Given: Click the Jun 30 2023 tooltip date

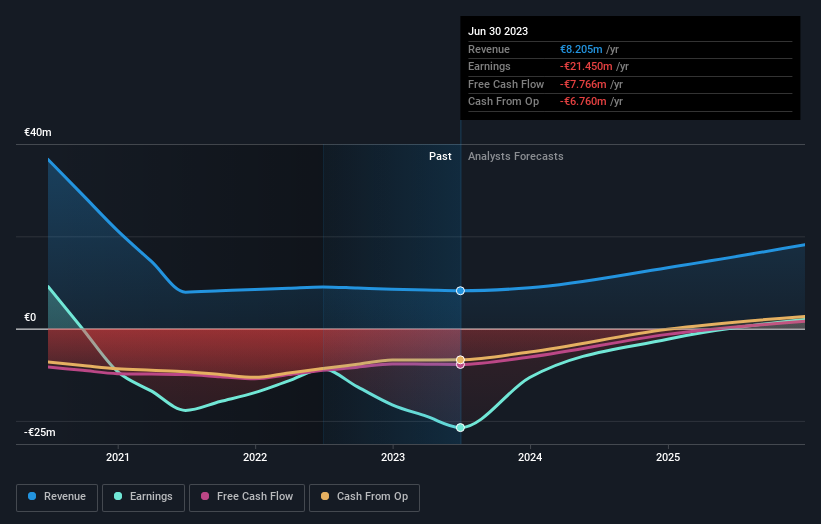Looking at the screenshot, I should [498, 31].
